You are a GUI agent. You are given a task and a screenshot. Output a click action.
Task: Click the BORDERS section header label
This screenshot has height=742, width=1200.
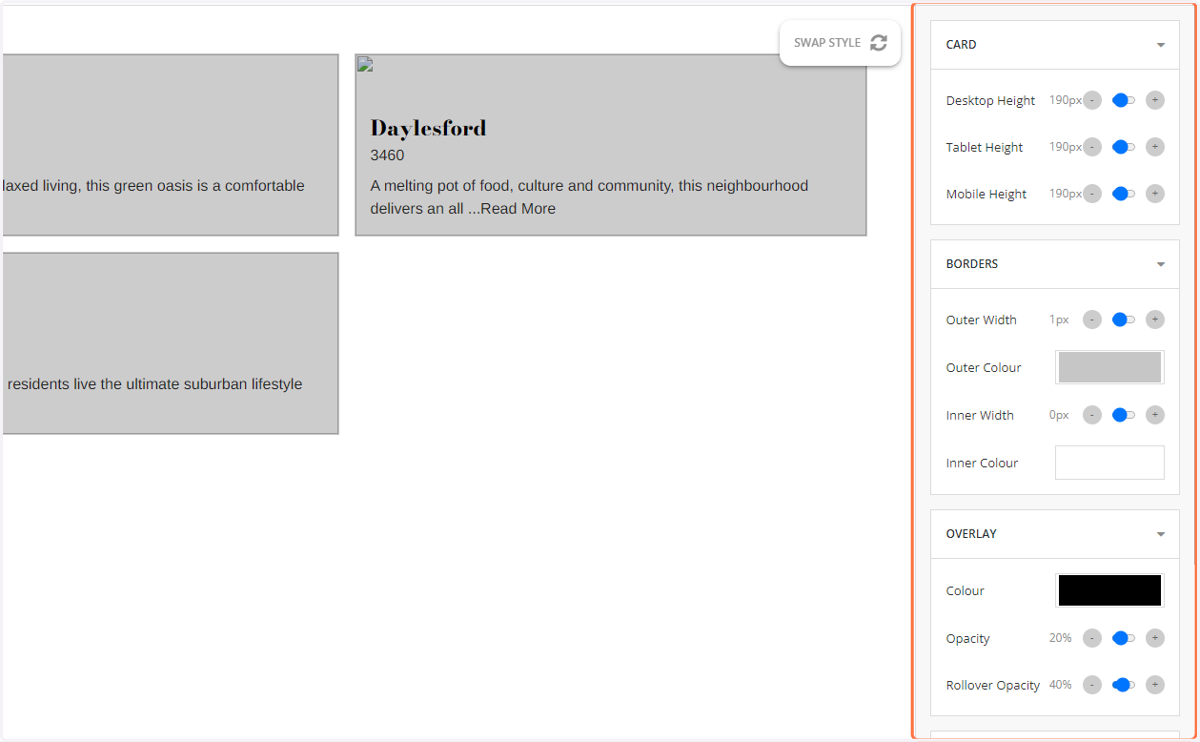972,264
